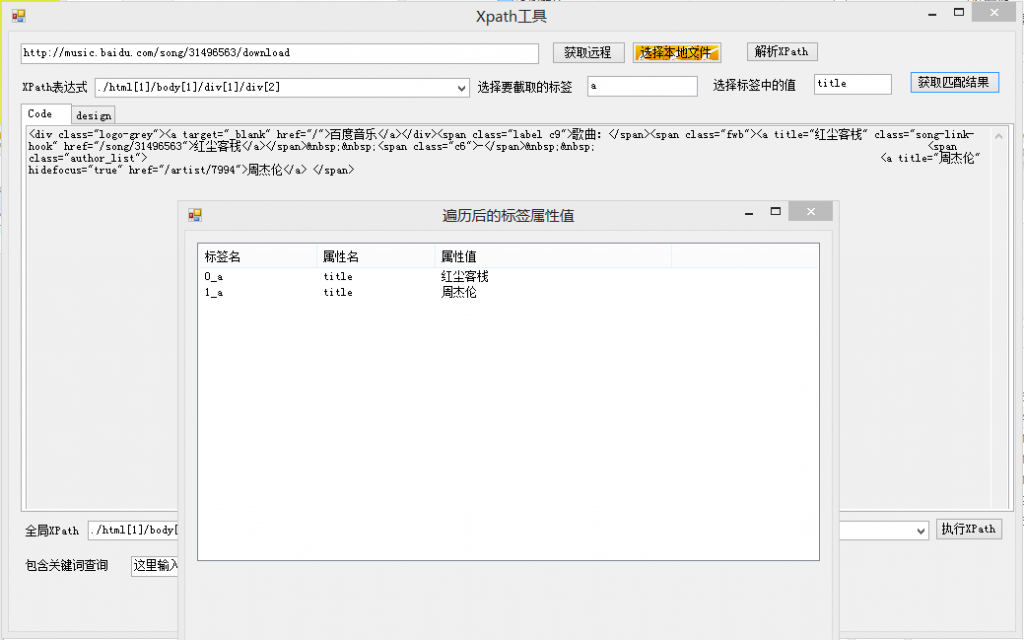
Task: Click the 标签名 column header
Action: click(257, 257)
